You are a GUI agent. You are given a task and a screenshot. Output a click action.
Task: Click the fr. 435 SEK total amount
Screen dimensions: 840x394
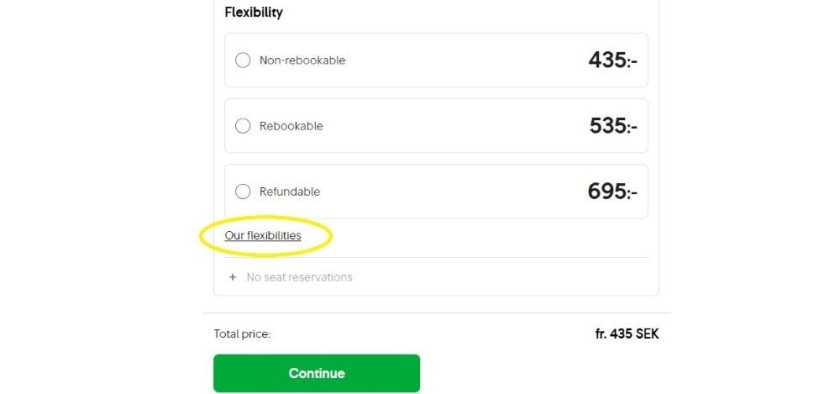tap(627, 334)
